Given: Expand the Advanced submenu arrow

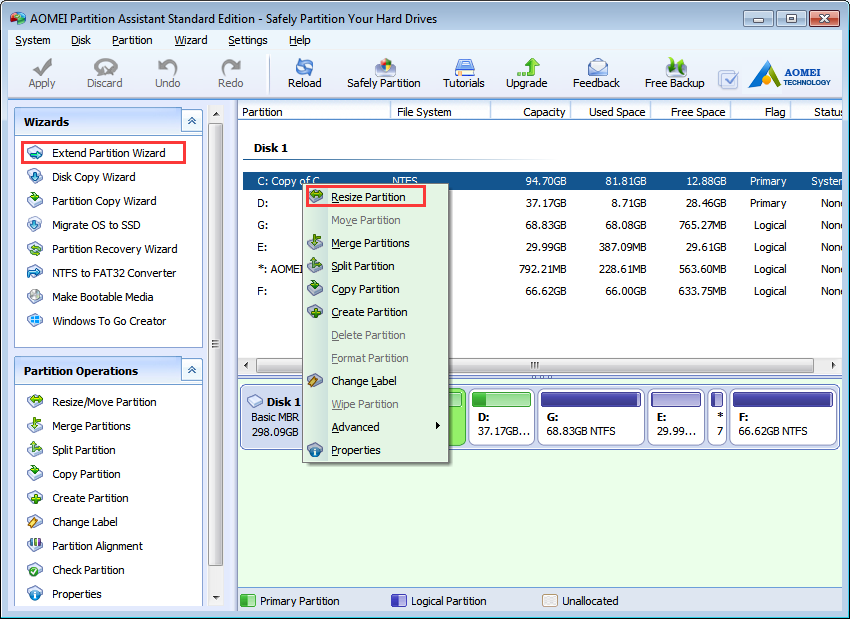Looking at the screenshot, I should (x=437, y=426).
